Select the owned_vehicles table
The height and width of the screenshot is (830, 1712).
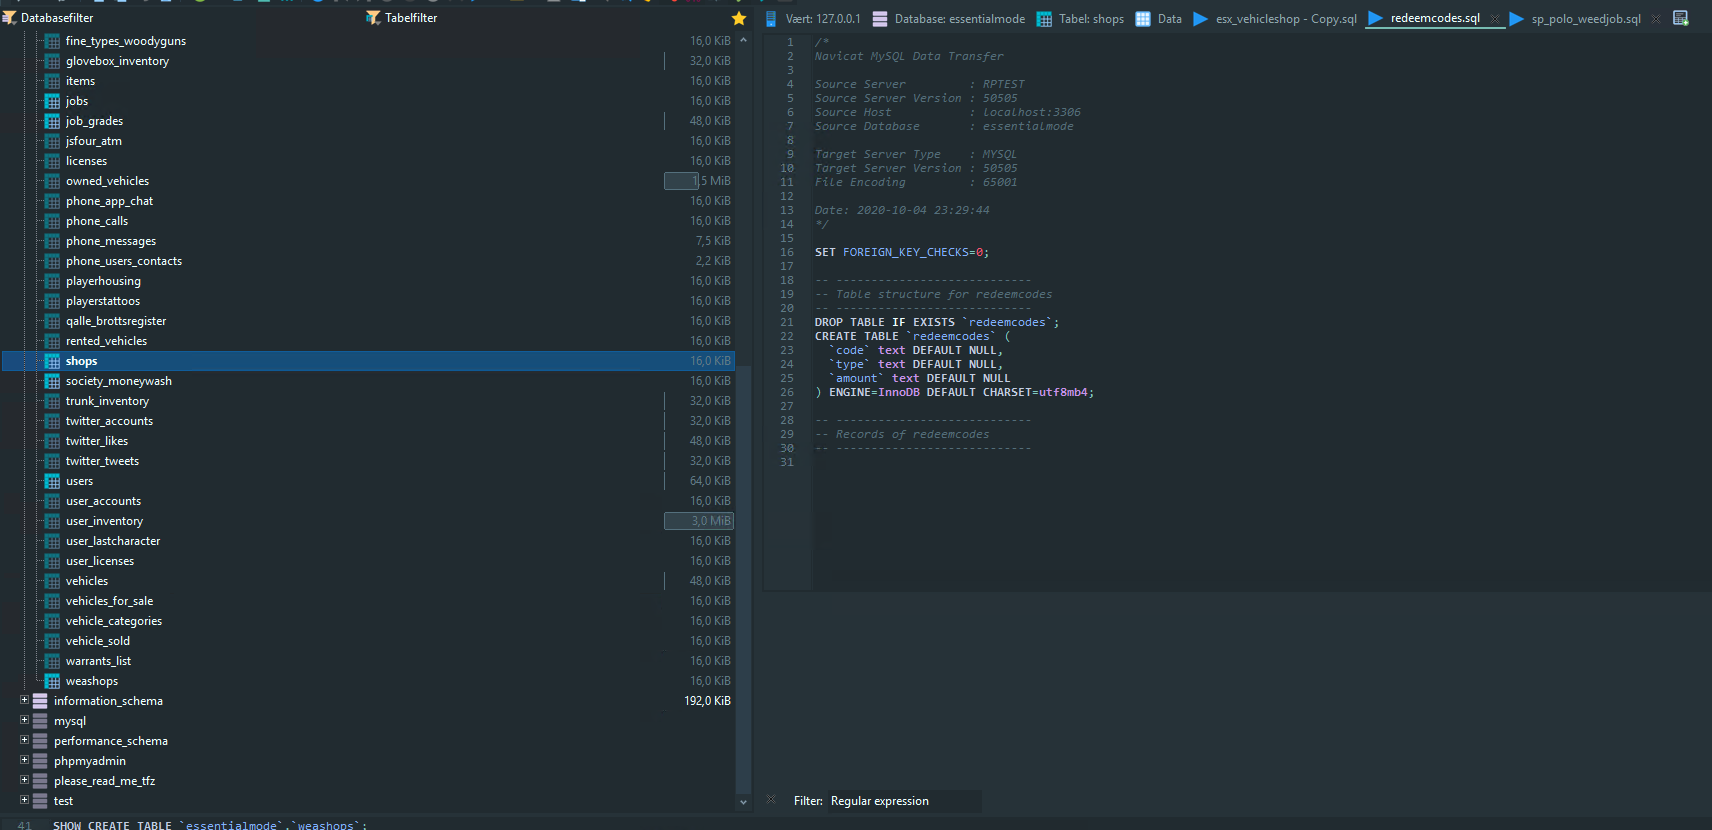pyautogui.click(x=107, y=181)
